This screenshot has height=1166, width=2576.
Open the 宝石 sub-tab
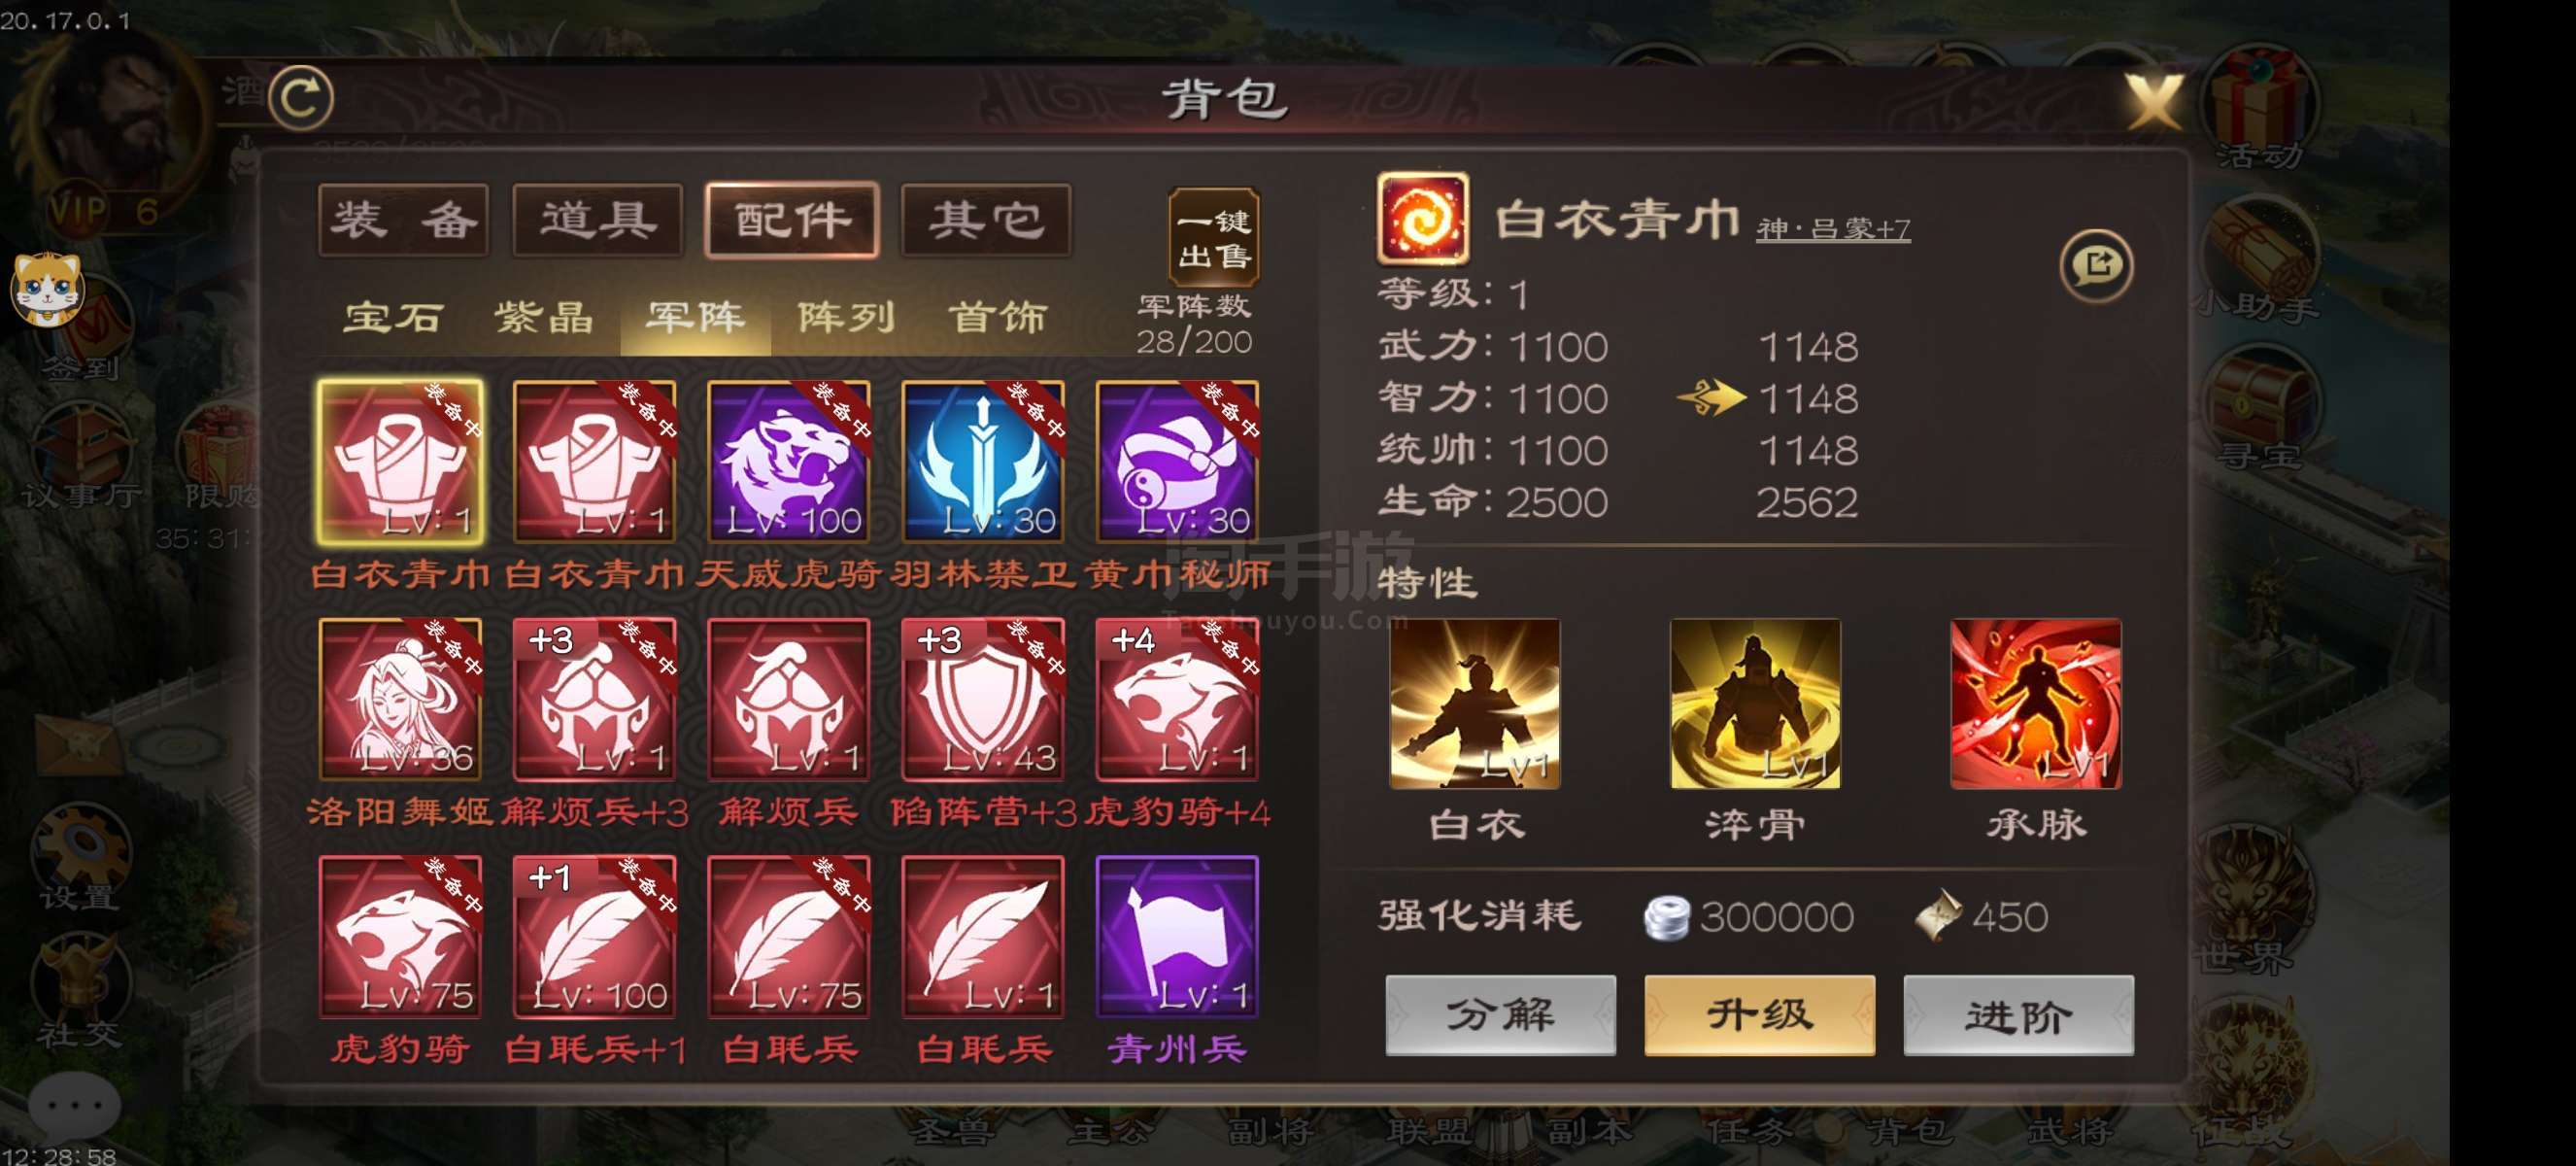click(393, 318)
